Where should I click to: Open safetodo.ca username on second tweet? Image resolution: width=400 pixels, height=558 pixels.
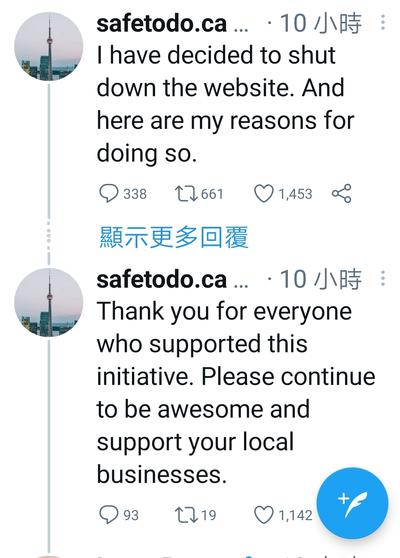(x=162, y=279)
